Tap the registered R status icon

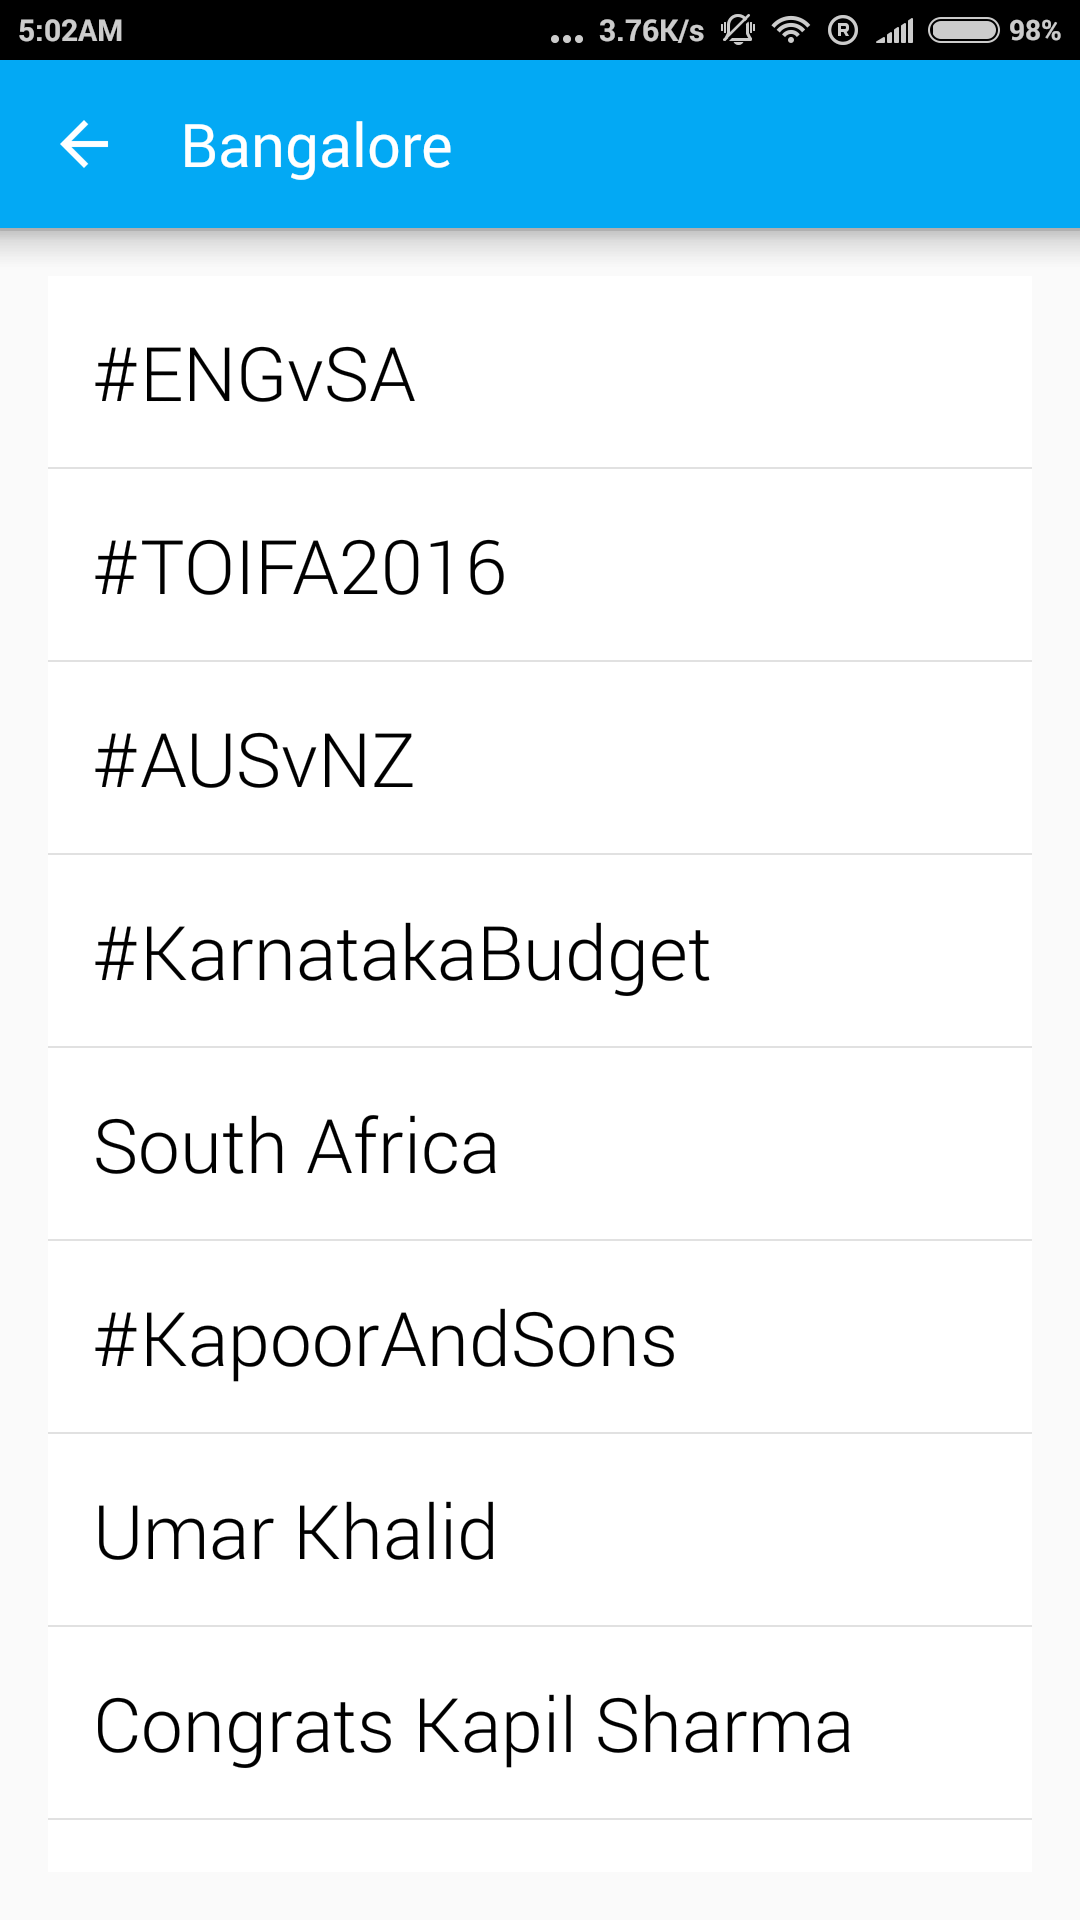(843, 30)
